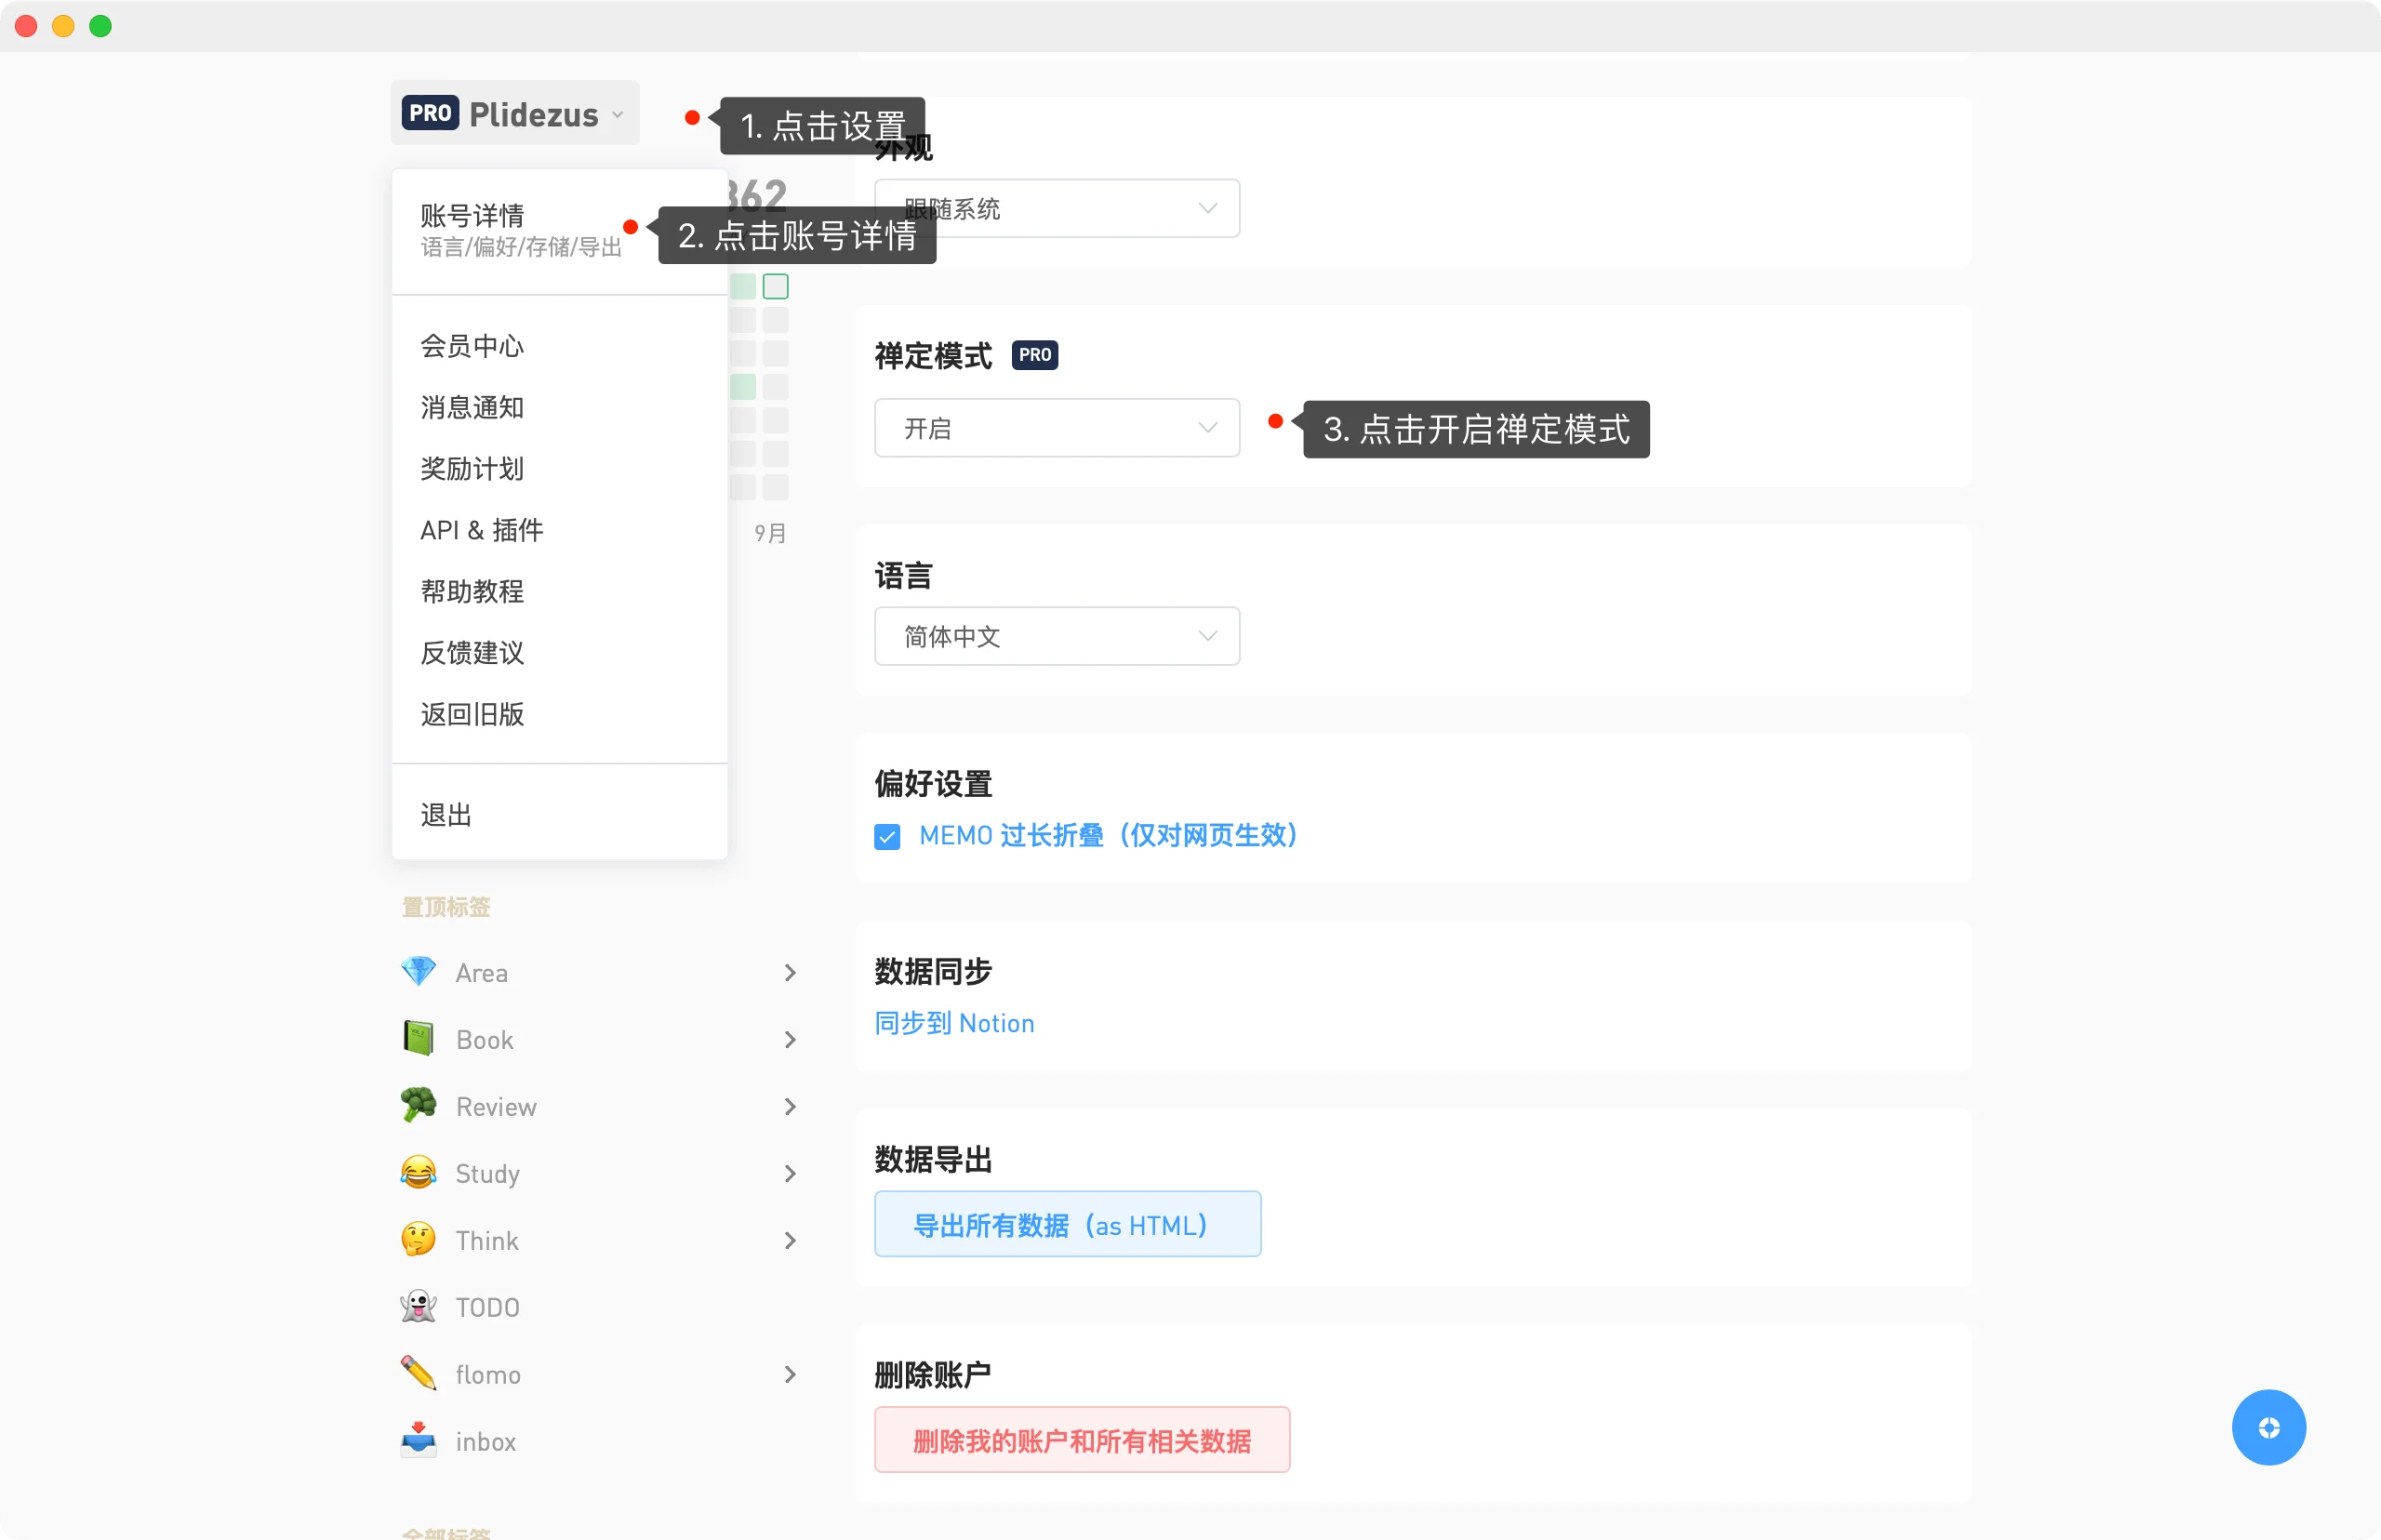Screen dimensions: 2381x1540
Task: Click the TODO tag ghost icon
Action: (418, 1306)
